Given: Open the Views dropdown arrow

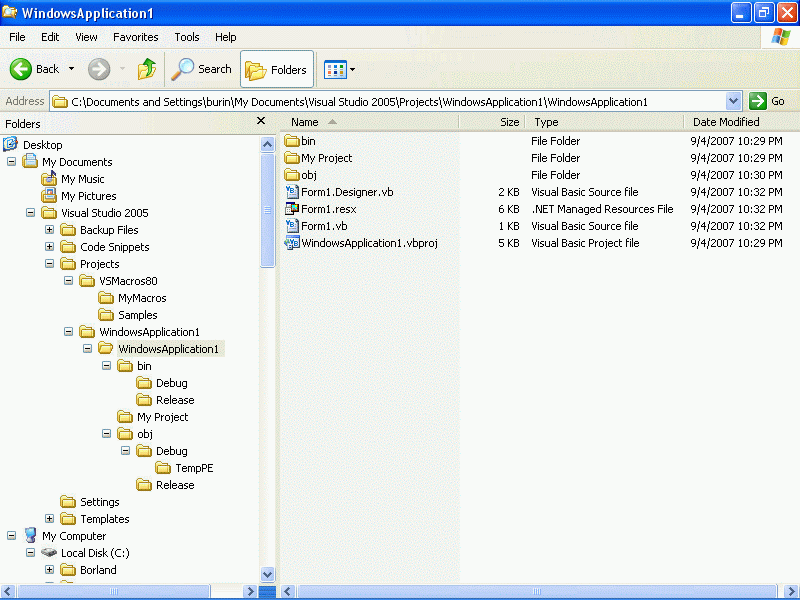Looking at the screenshot, I should coord(353,69).
